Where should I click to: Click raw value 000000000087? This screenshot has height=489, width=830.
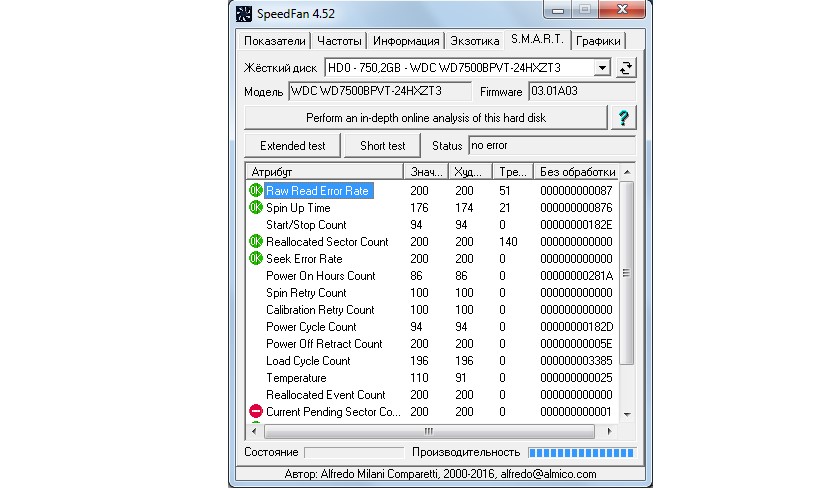pos(576,191)
